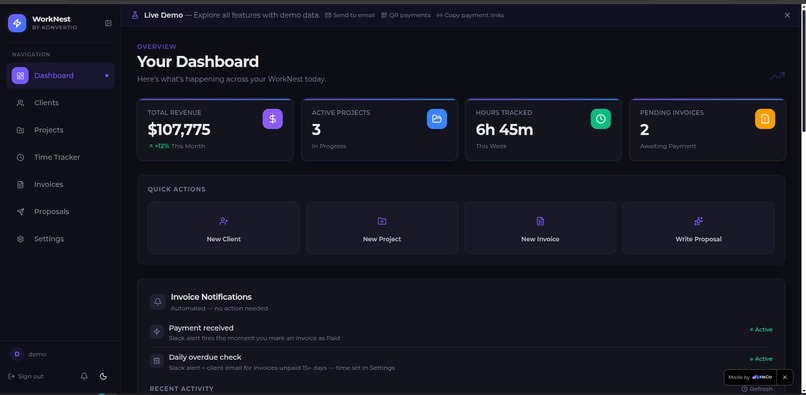806x395 pixels.
Task: Open Dashboard in the navigation sidebar
Action: (60, 76)
